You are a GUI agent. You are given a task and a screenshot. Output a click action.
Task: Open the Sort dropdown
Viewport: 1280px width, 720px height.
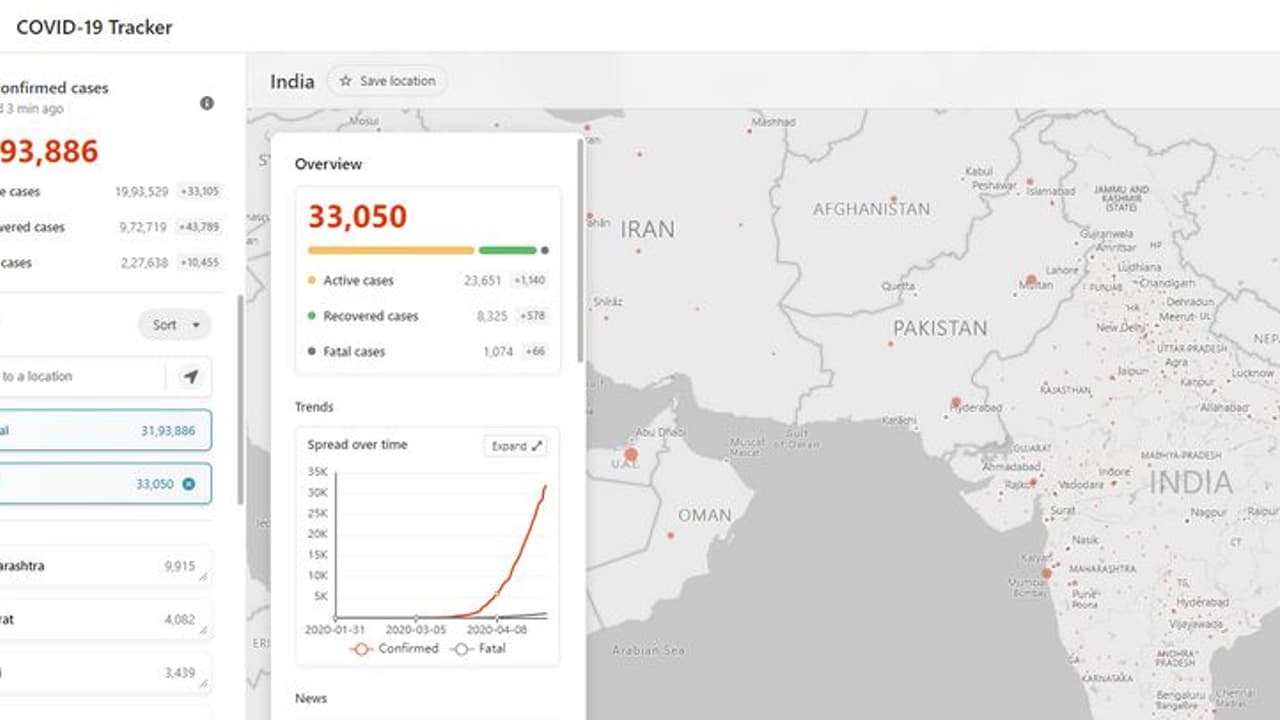175,325
